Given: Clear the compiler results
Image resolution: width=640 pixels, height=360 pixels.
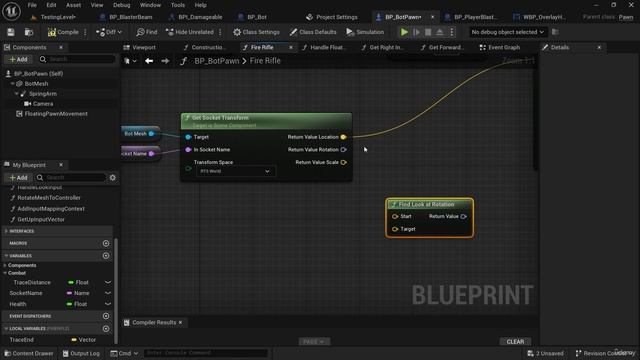Looking at the screenshot, I should click(x=515, y=342).
